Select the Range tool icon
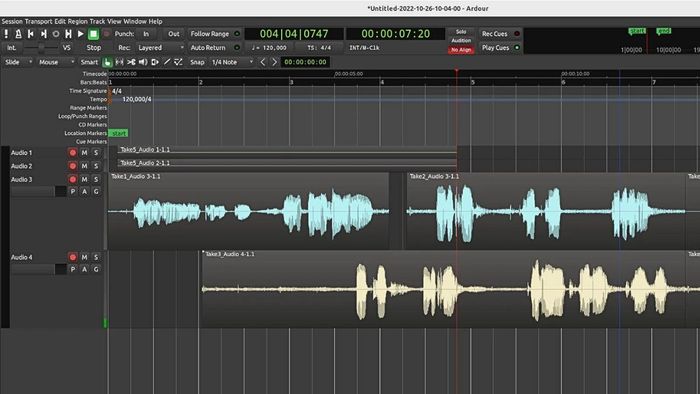This screenshot has width=700, height=394. [x=119, y=62]
